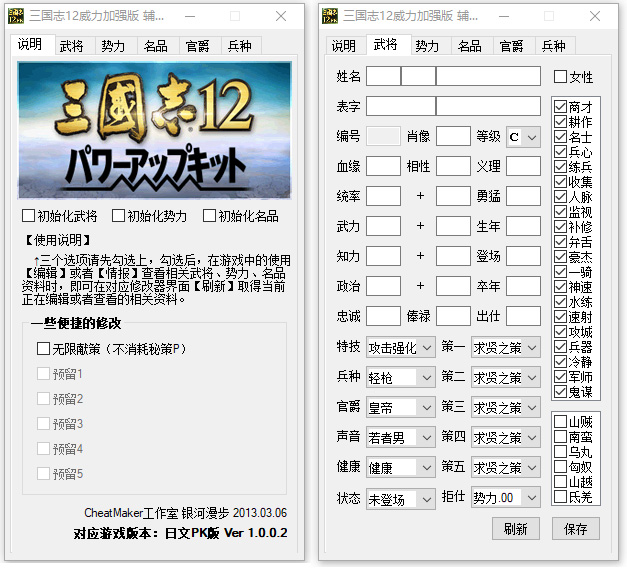Image resolution: width=627 pixels, height=568 pixels.
Task: Open the 名品 tab in left window
Action: click(x=158, y=46)
